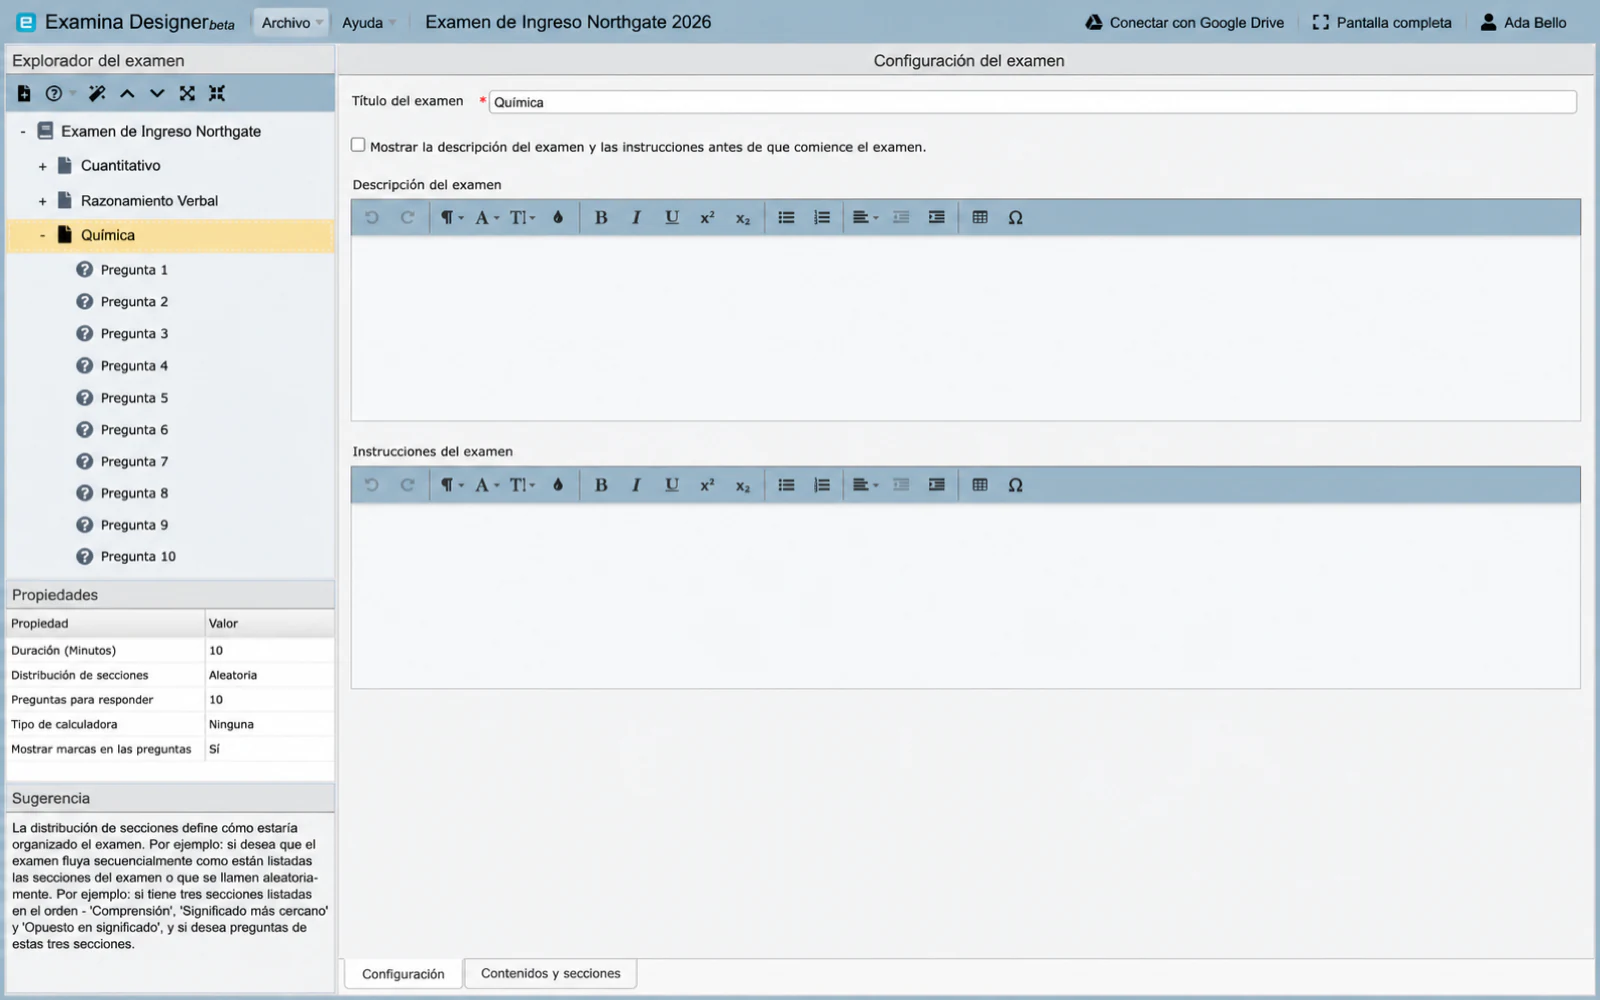Image resolution: width=1600 pixels, height=1000 pixels.
Task: Click the magic wand icon in explorer toolbar
Action: tap(97, 93)
